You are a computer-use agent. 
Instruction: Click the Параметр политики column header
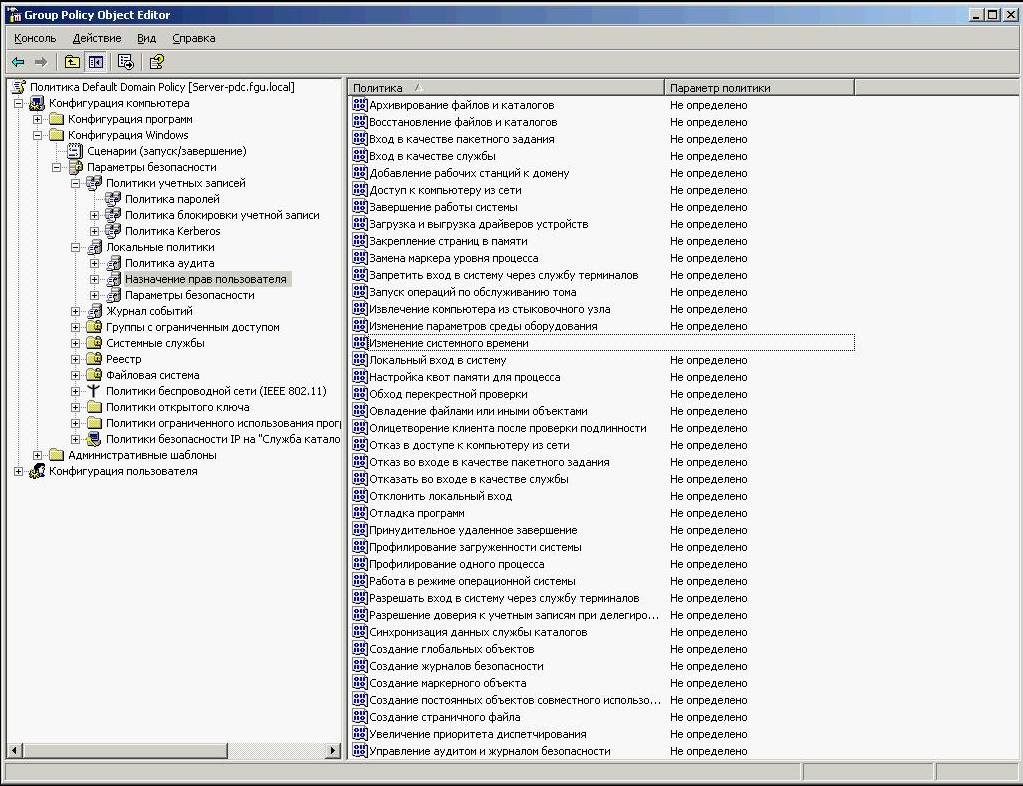click(758, 88)
